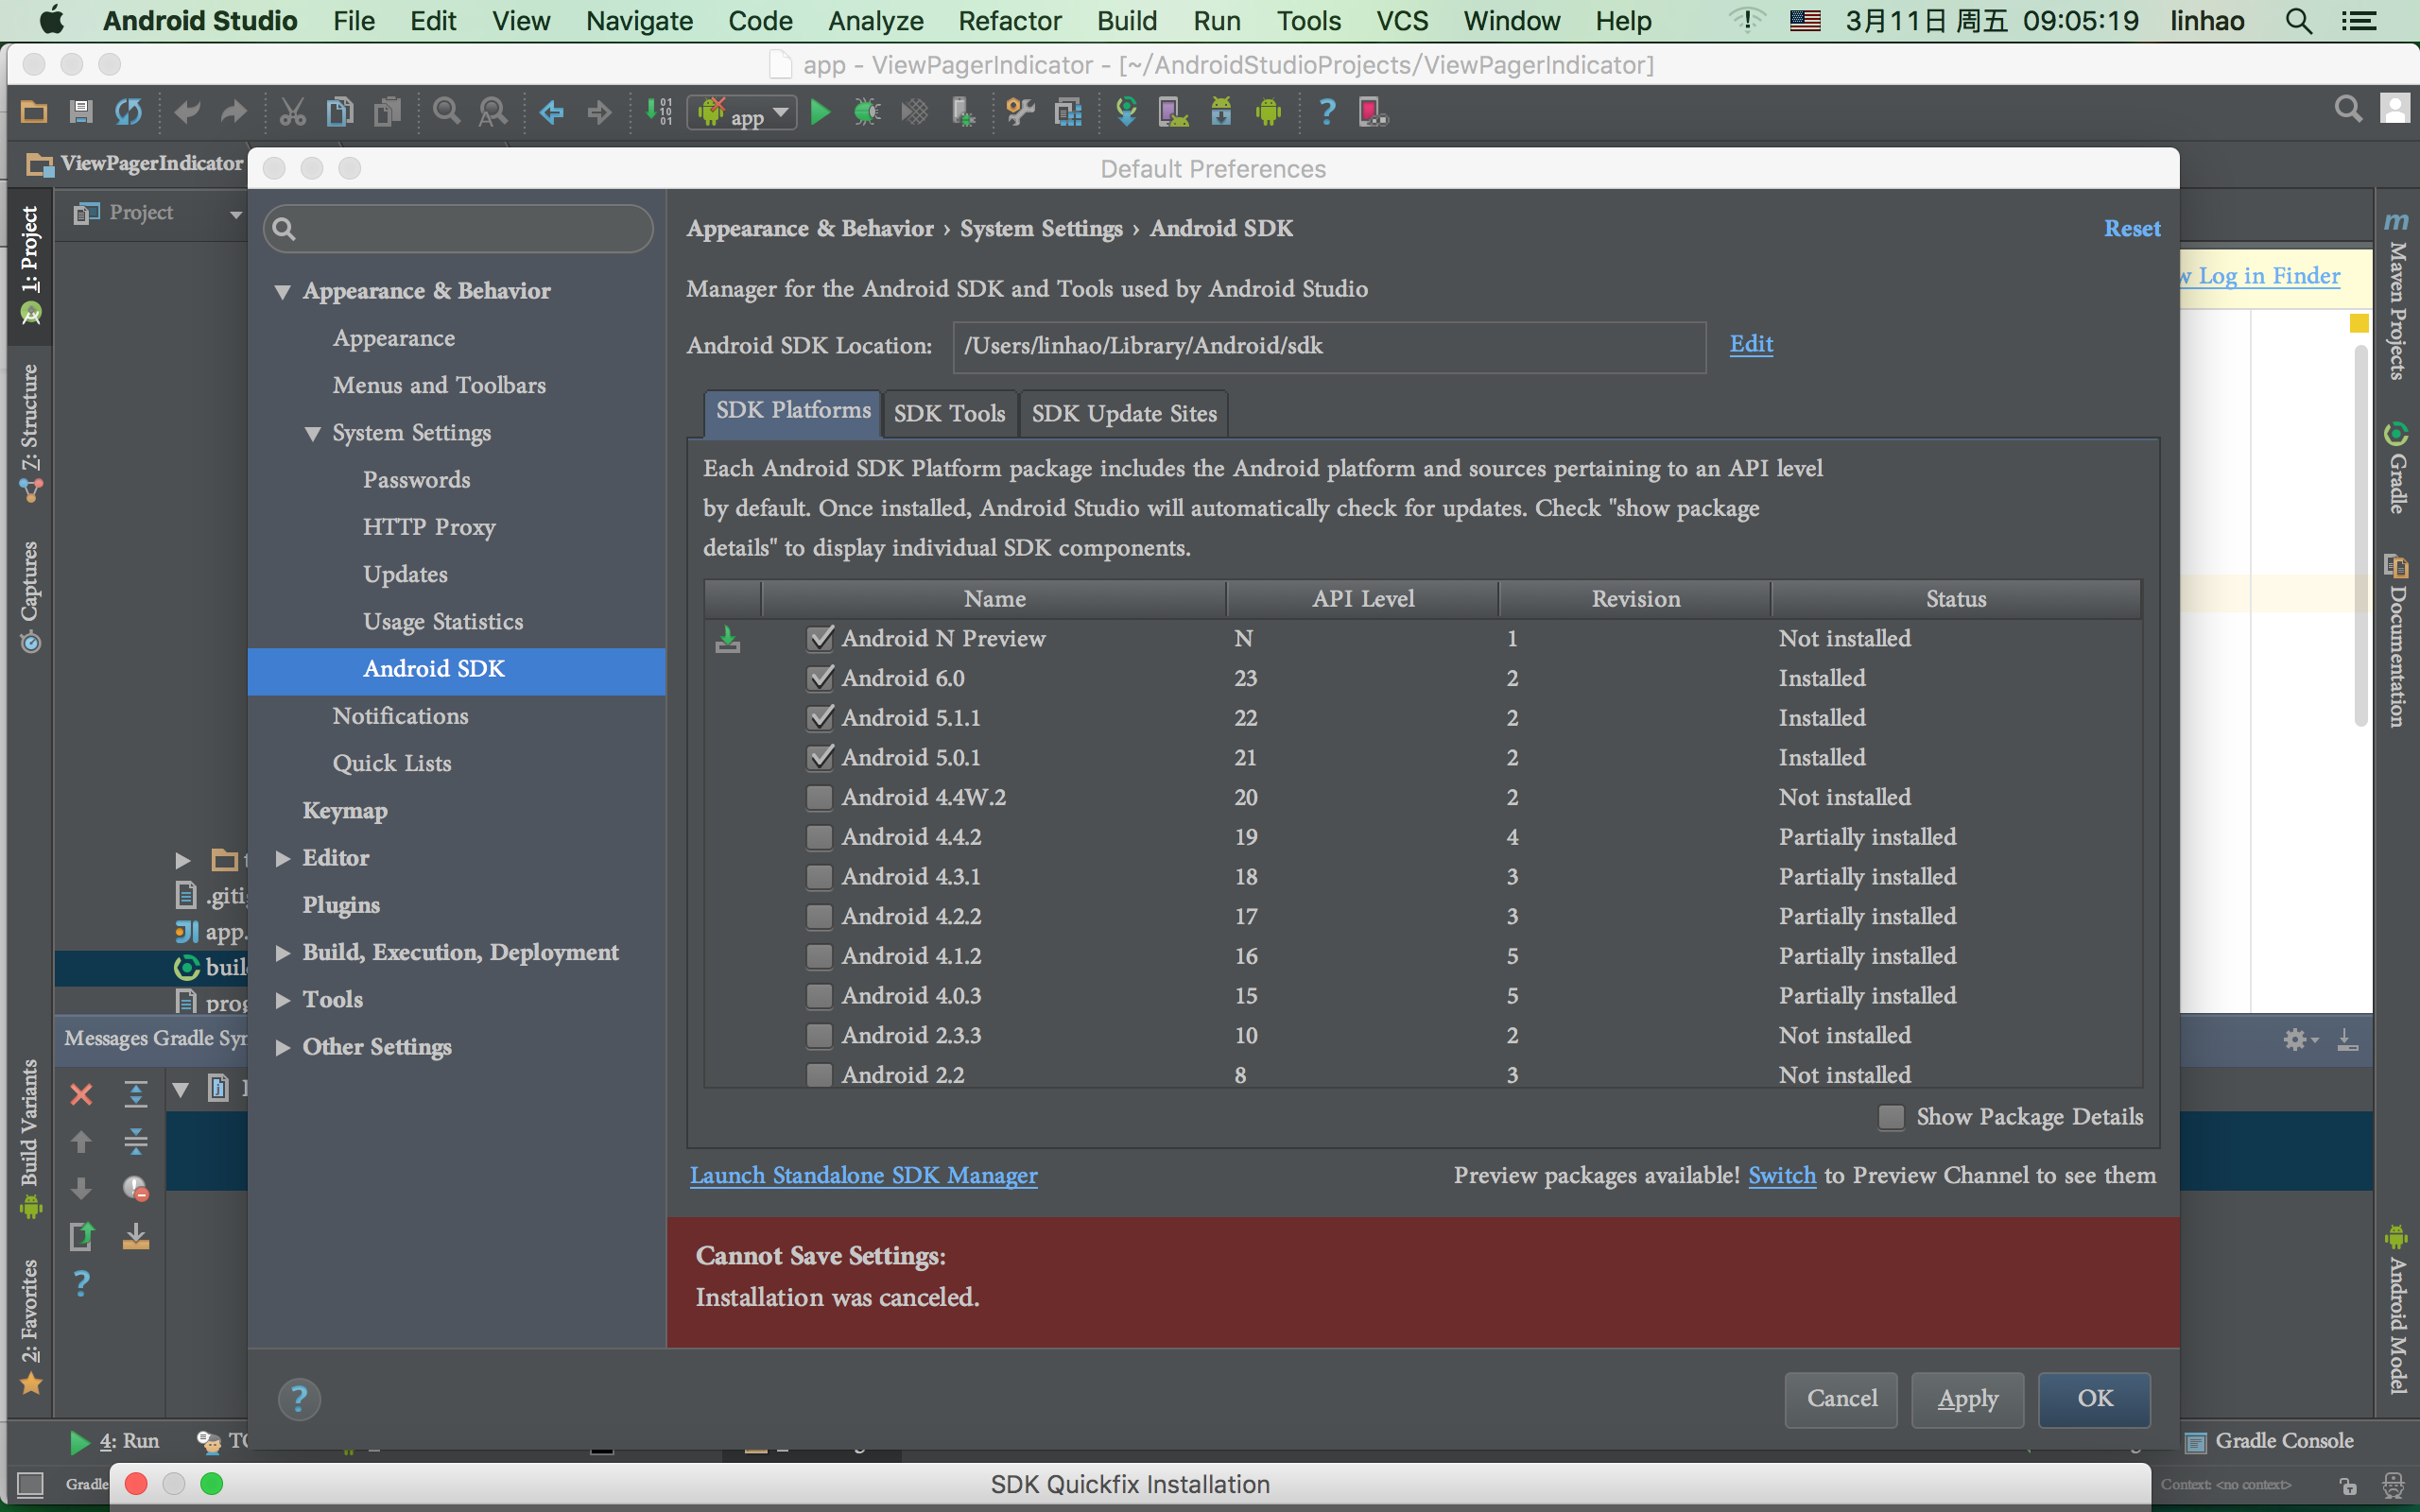Click the Cut scissors icon
2420x1512 pixels.
tap(292, 112)
